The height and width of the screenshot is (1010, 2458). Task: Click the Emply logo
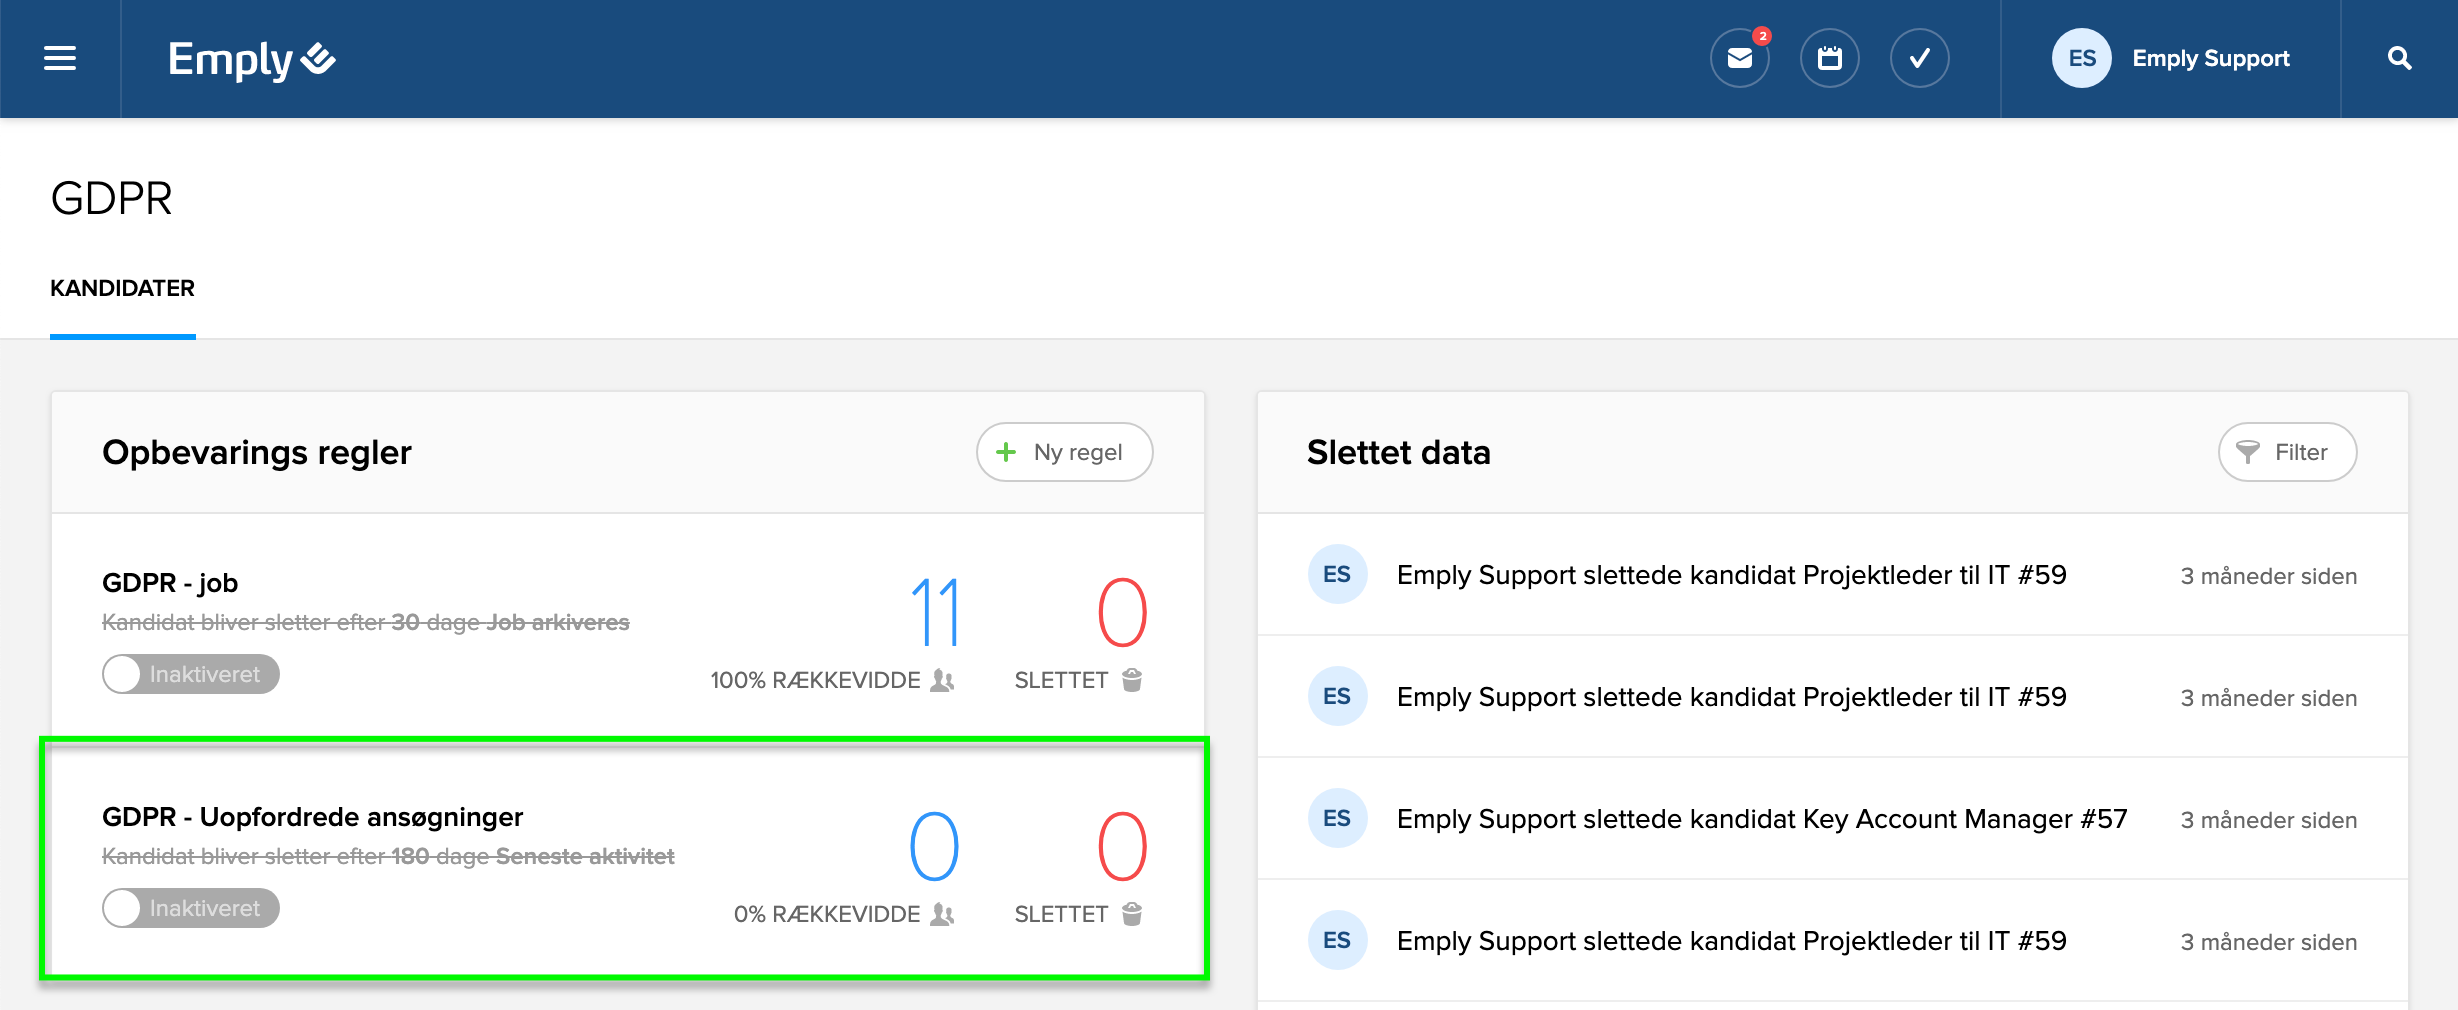click(251, 60)
